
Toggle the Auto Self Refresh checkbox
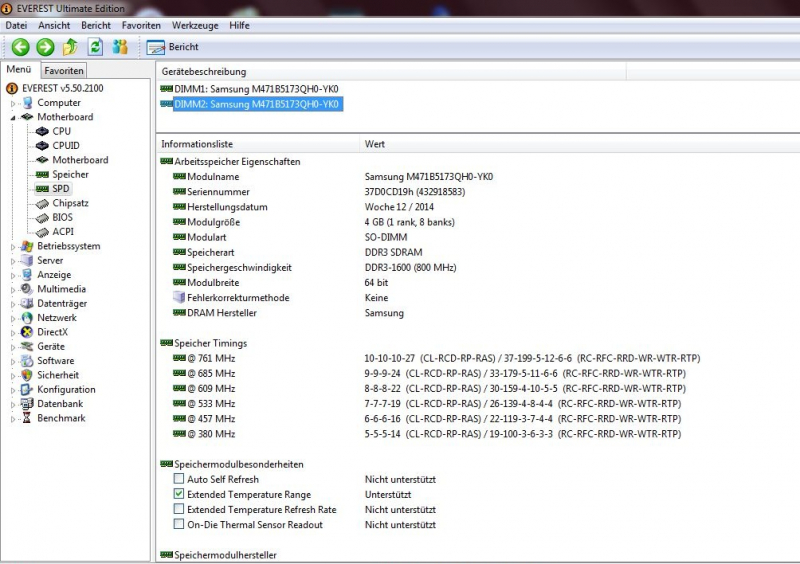coord(179,479)
